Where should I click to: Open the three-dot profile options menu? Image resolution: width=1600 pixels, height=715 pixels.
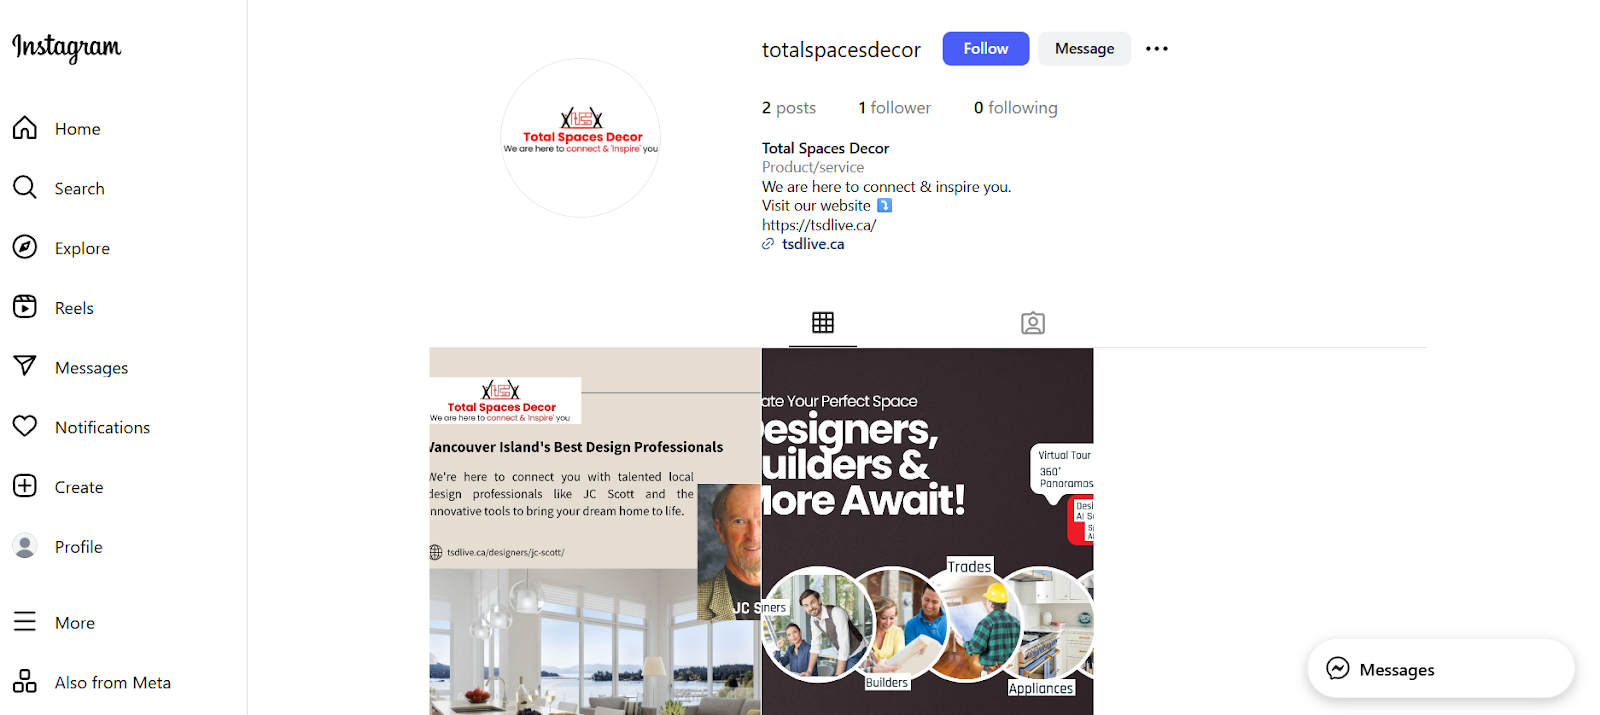pos(1157,48)
